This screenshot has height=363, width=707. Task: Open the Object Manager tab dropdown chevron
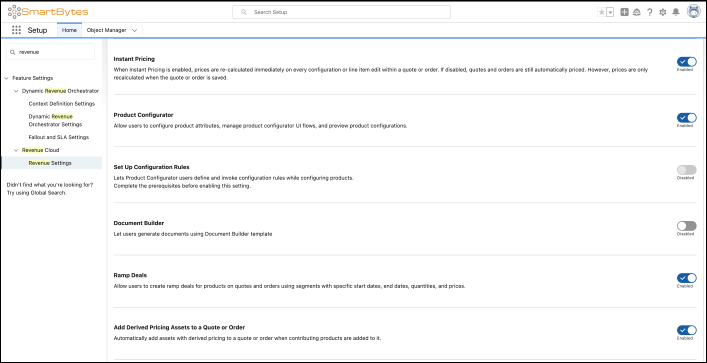click(x=134, y=30)
